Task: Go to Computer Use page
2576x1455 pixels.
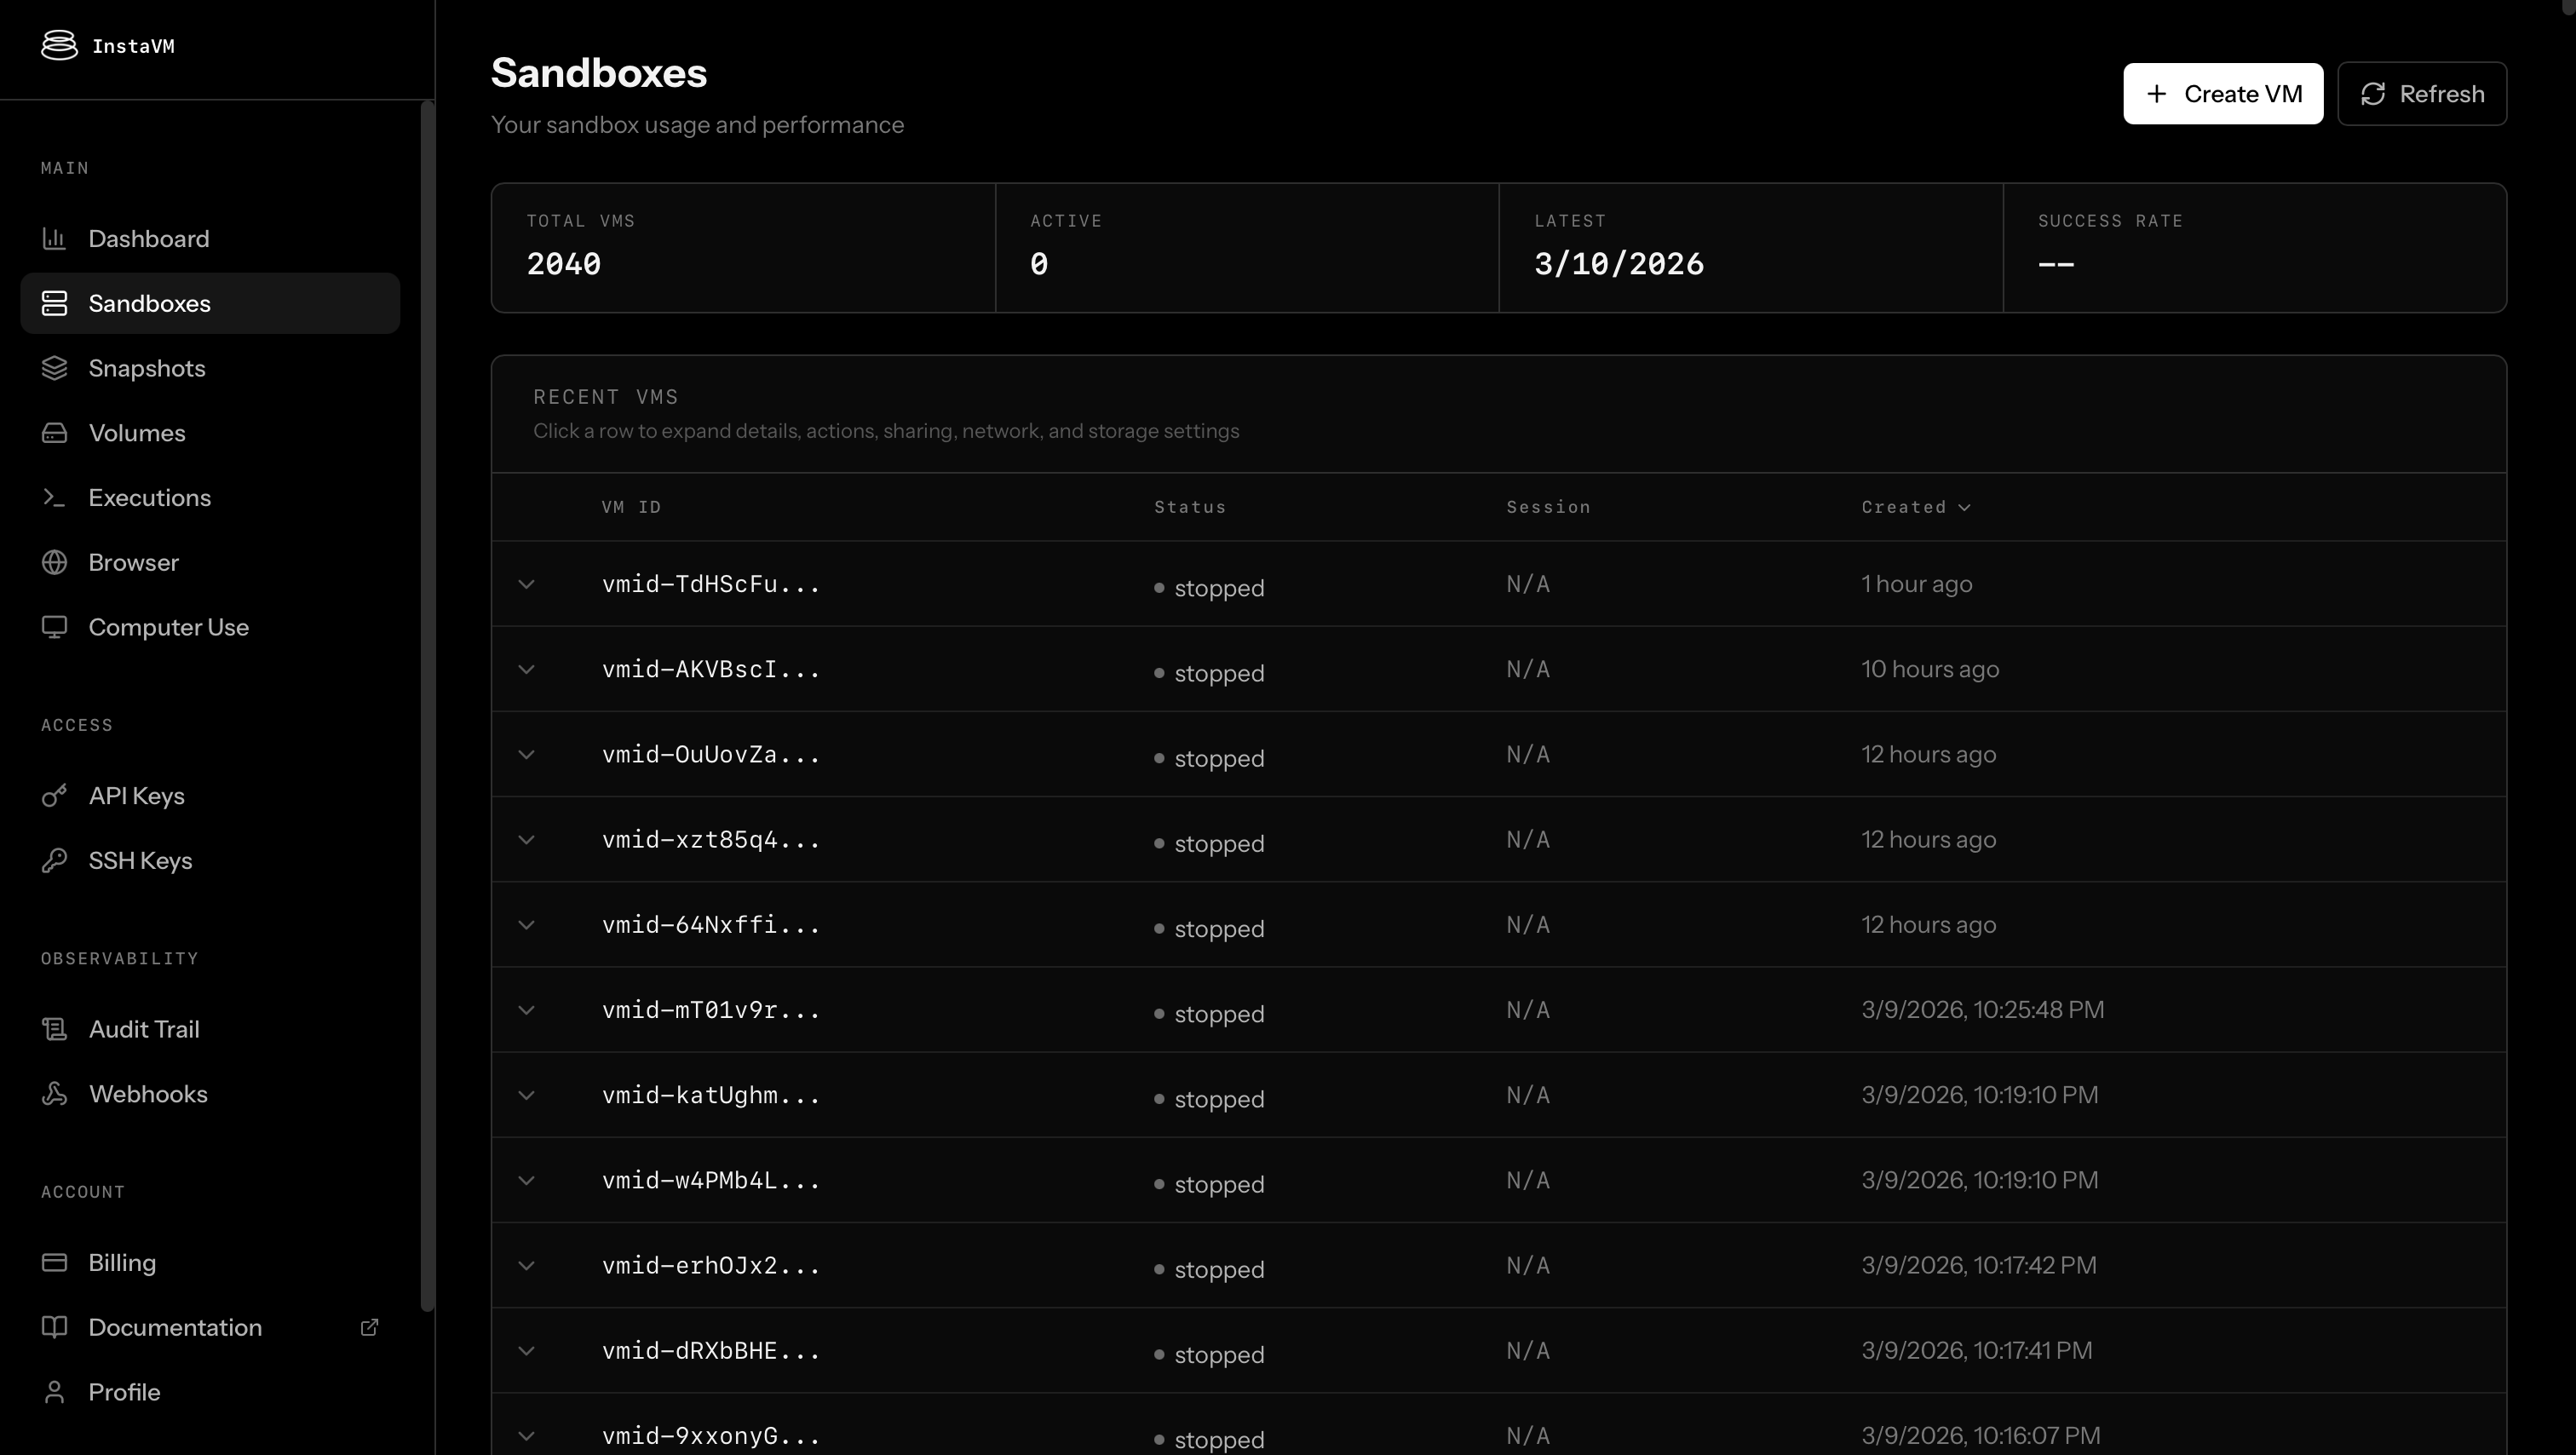Action: pyautogui.click(x=168, y=627)
